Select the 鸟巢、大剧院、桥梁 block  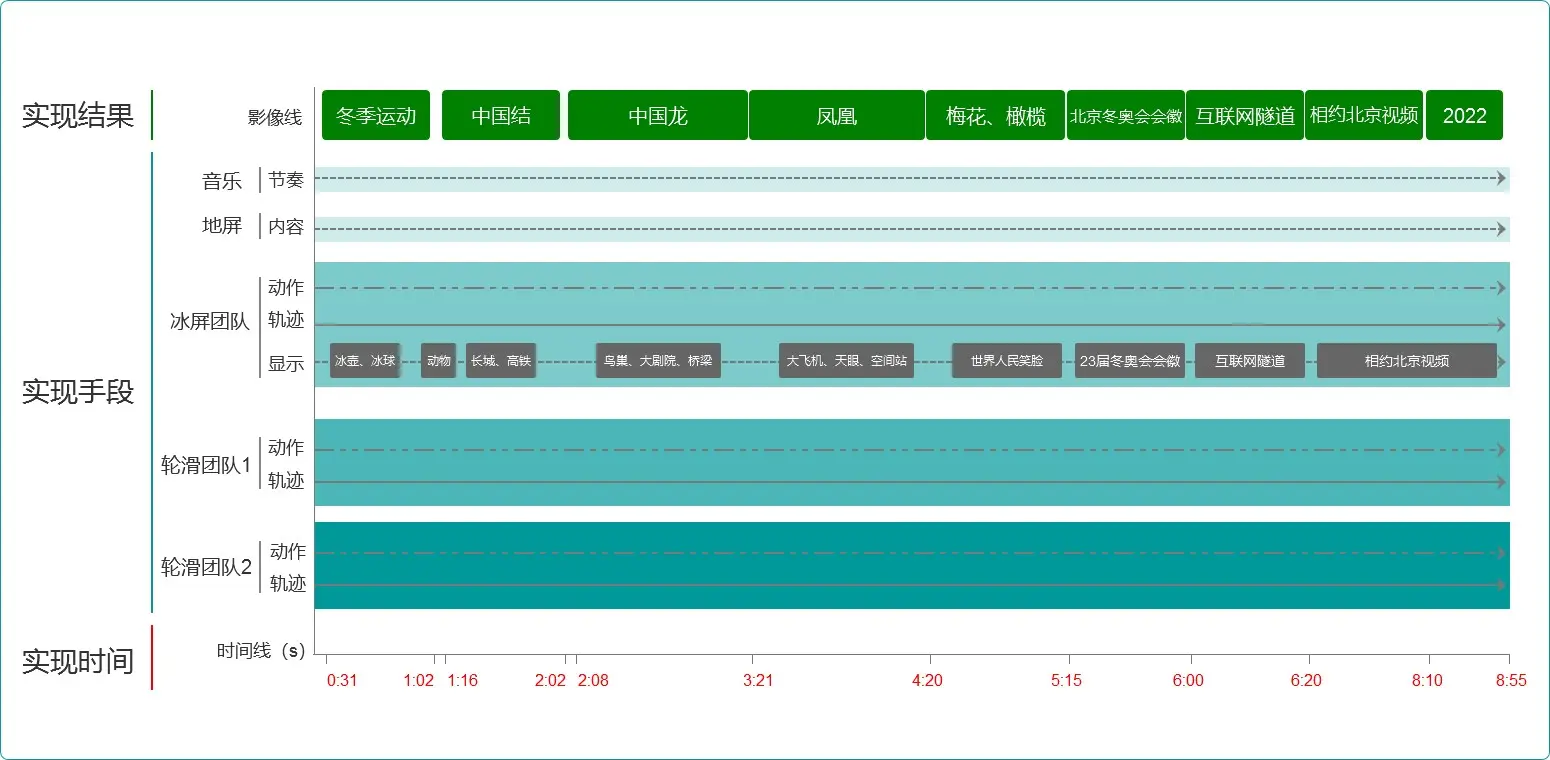click(658, 360)
